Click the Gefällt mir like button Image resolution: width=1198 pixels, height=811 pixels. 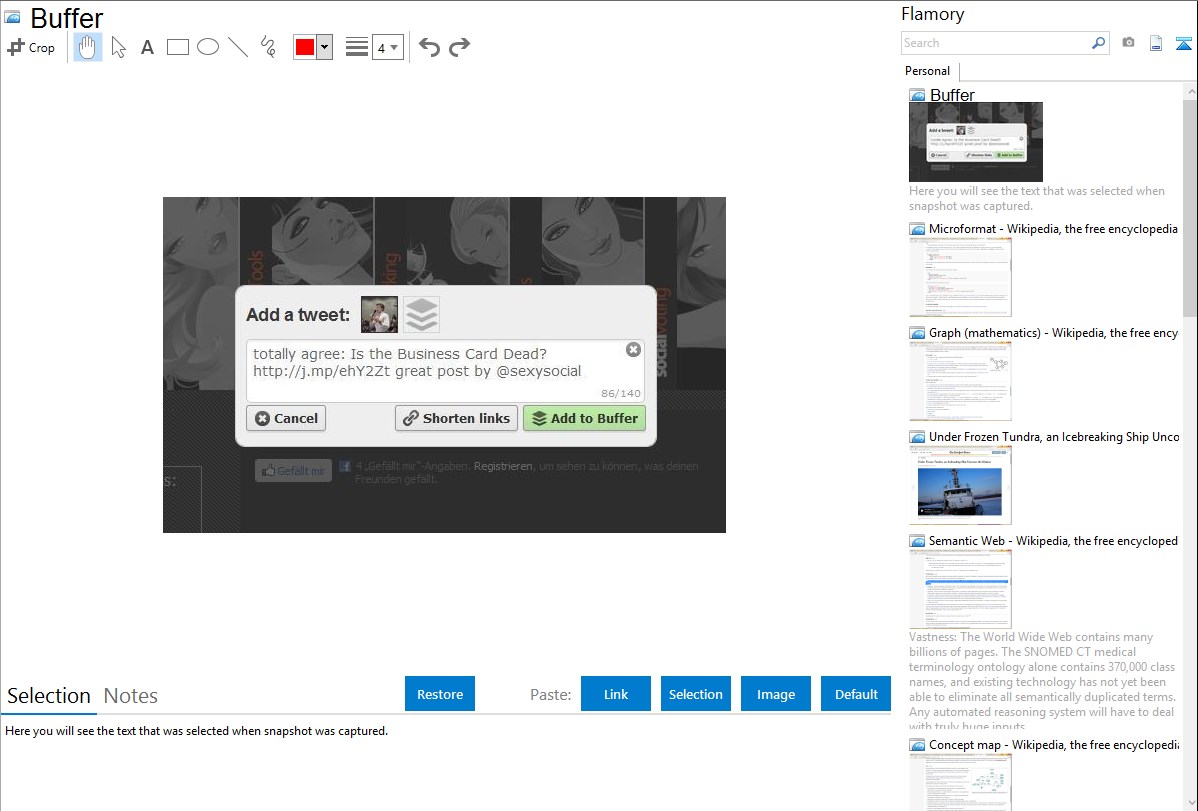pos(293,471)
